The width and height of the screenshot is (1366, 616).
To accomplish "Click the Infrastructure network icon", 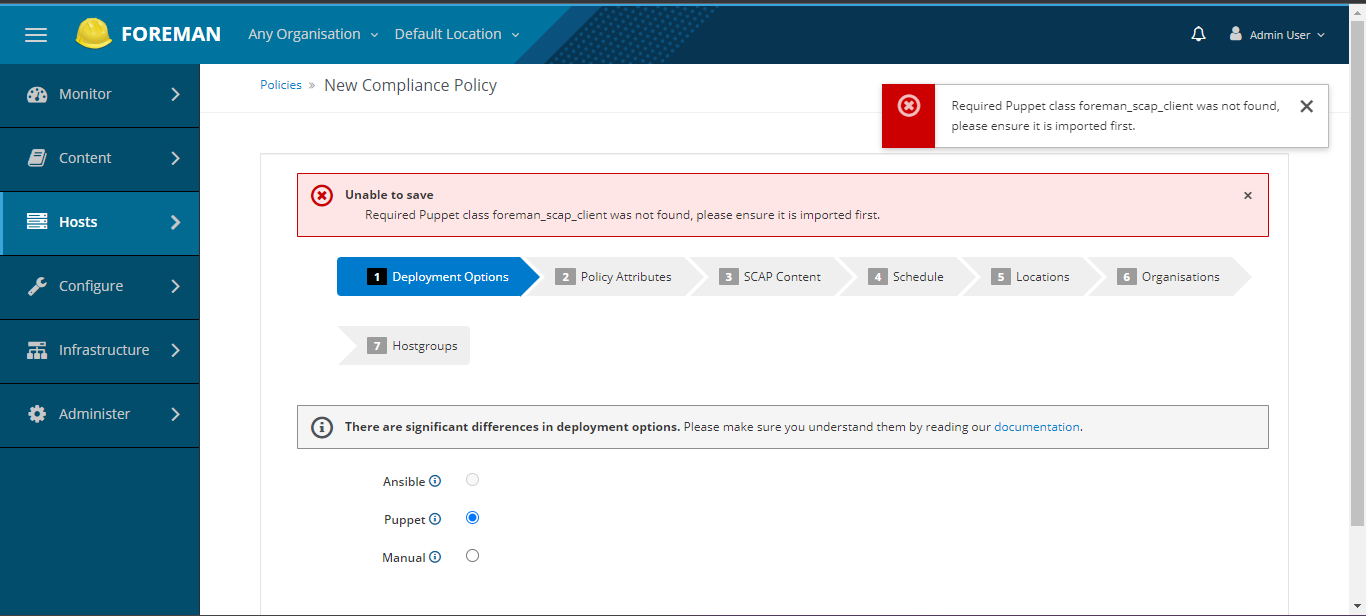I will click(37, 350).
